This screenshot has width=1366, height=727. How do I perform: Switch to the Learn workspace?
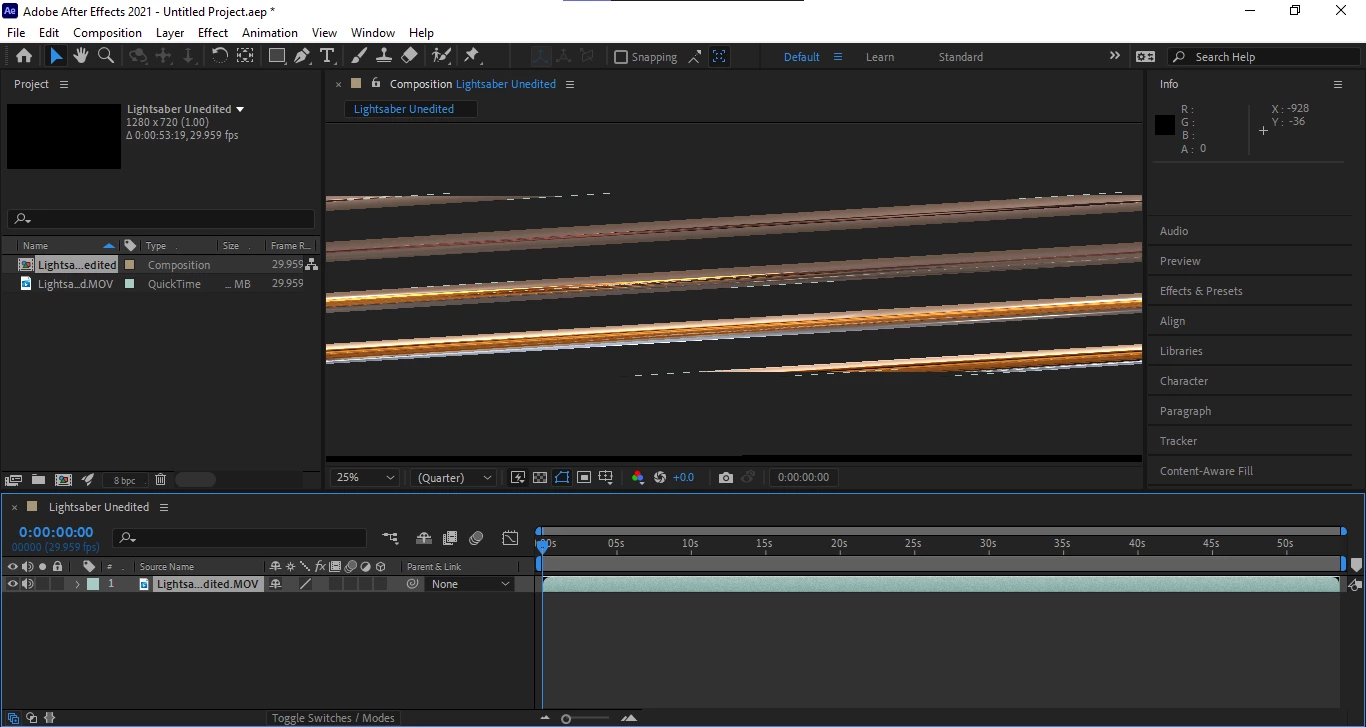pos(880,57)
